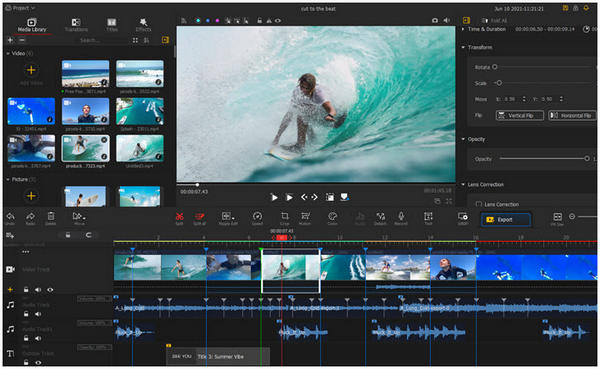This screenshot has height=369, width=600.
Task: Collapse the Transform section
Action: (x=463, y=47)
